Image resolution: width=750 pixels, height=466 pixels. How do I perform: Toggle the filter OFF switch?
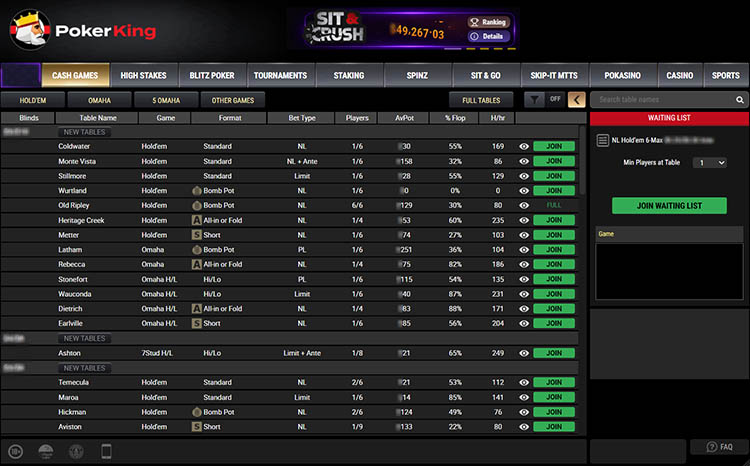(x=555, y=99)
